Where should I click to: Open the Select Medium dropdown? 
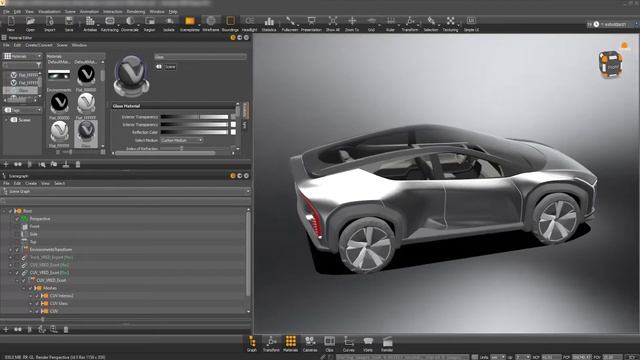(x=182, y=140)
